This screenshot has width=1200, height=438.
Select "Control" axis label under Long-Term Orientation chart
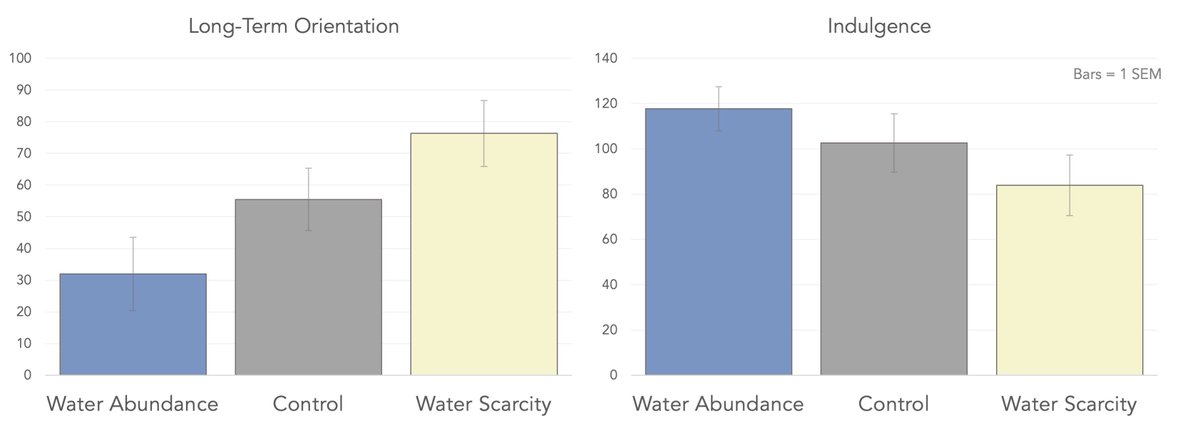pos(308,405)
